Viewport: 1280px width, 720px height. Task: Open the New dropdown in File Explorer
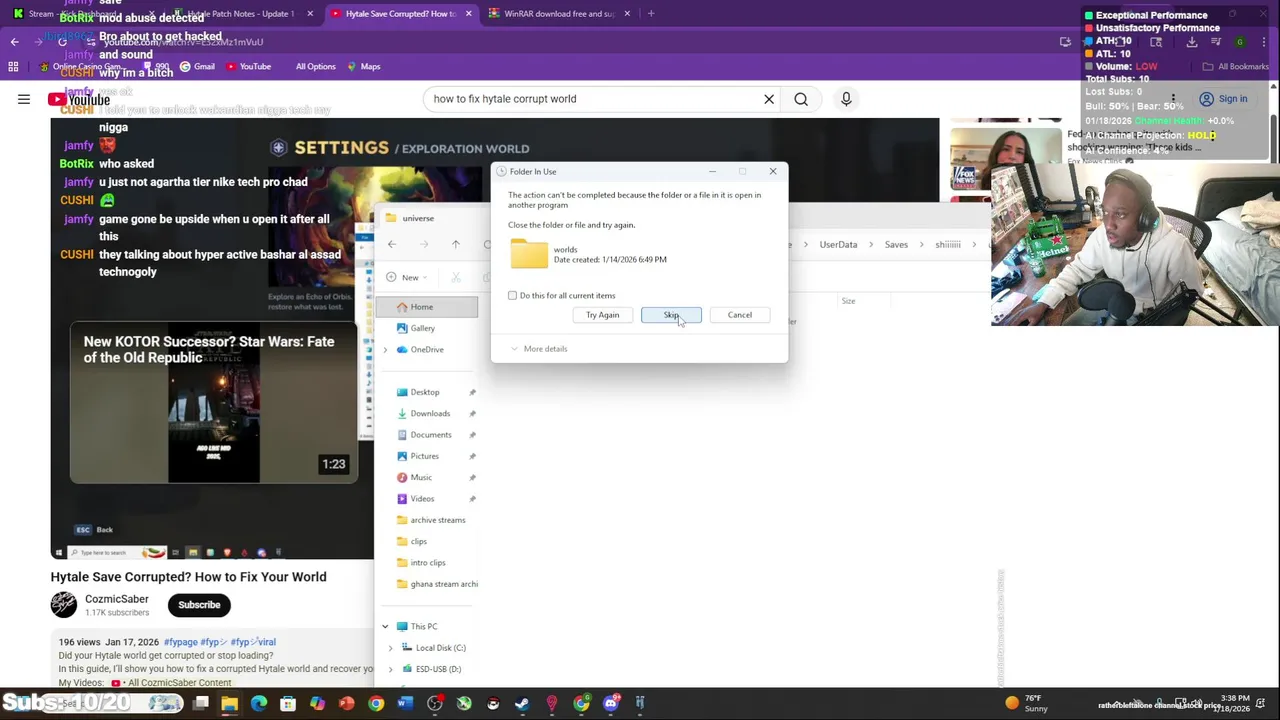tap(409, 277)
